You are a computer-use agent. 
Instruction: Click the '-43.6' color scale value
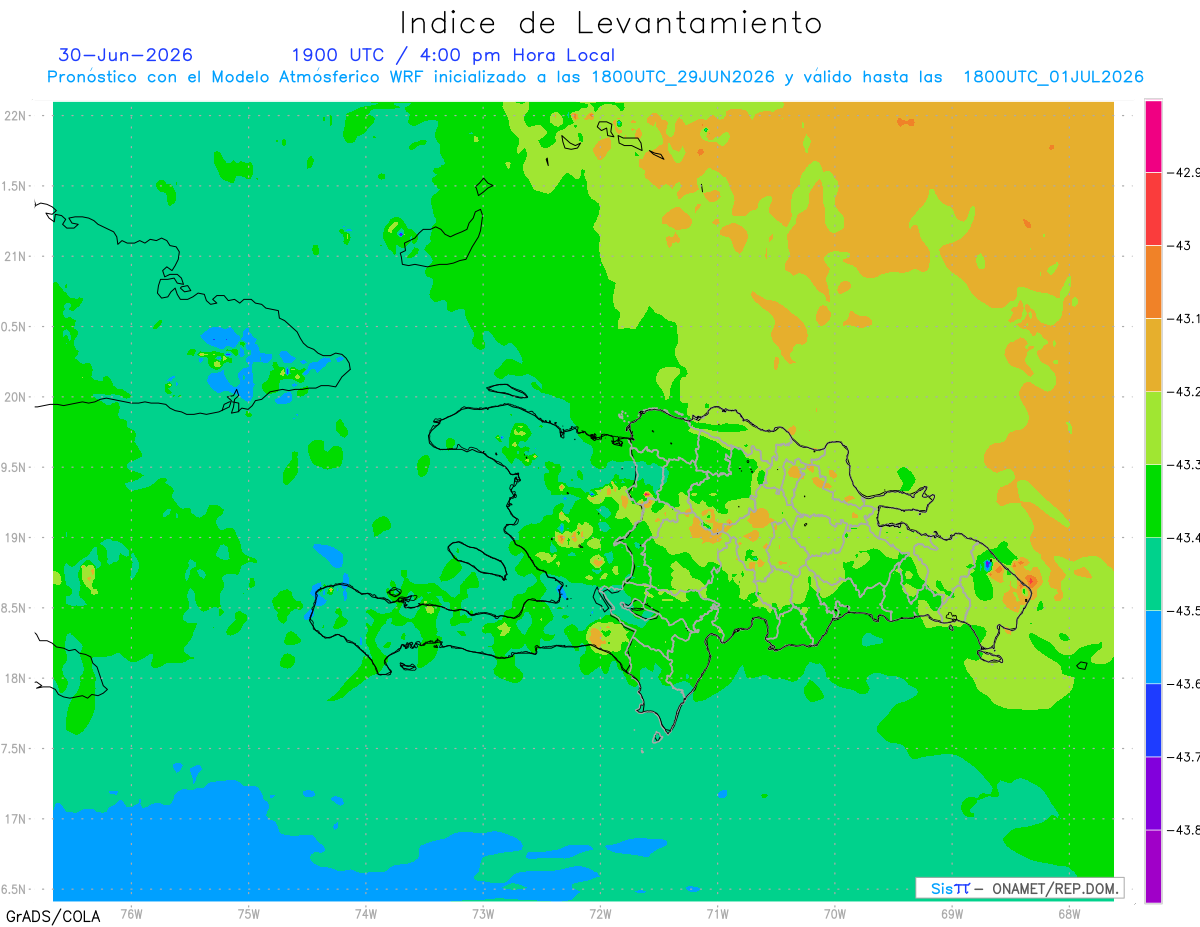[x=1184, y=684]
